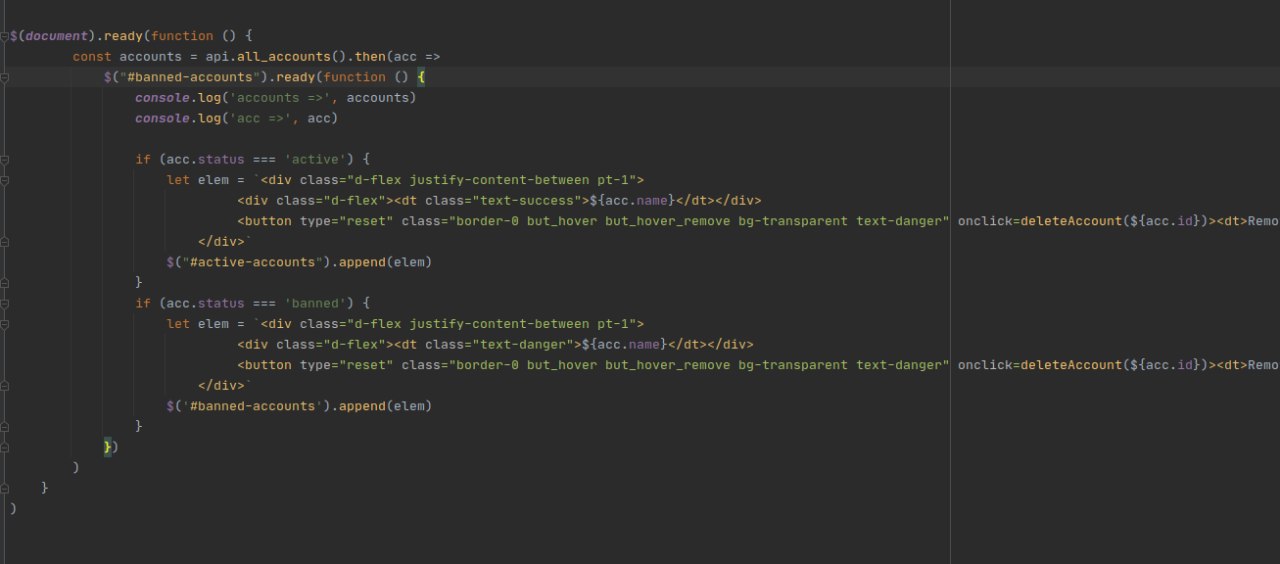Collapse the $("#banned-accounts").ready fold marker

(5, 77)
